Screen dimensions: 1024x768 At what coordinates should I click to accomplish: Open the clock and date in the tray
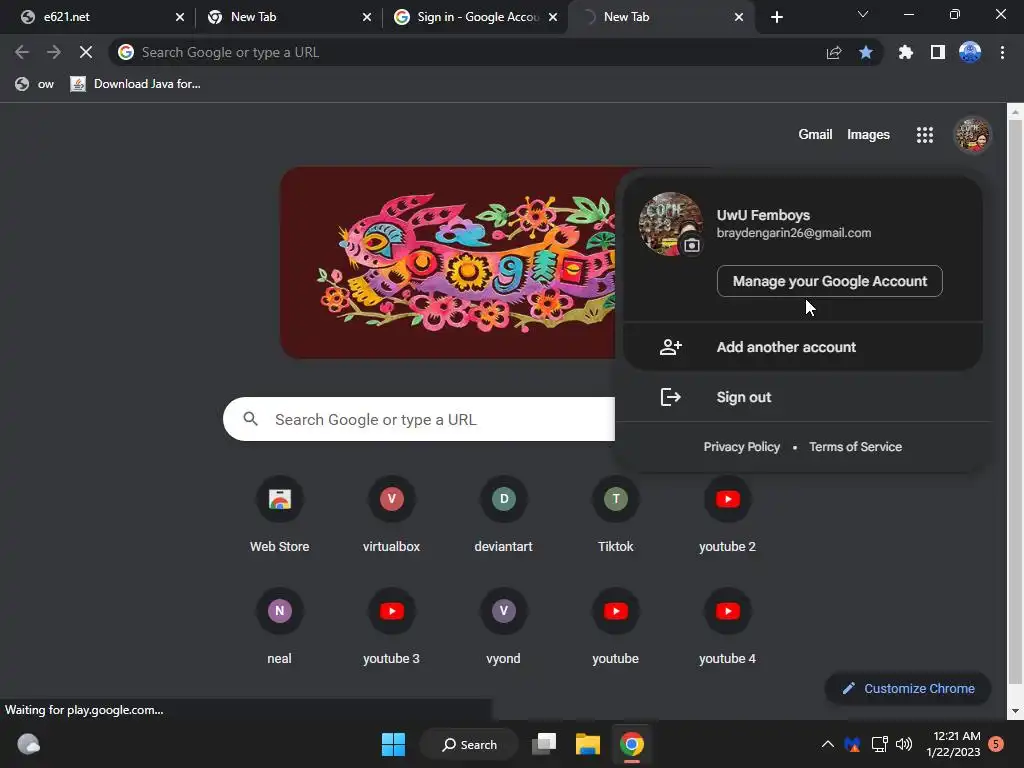[953, 744]
